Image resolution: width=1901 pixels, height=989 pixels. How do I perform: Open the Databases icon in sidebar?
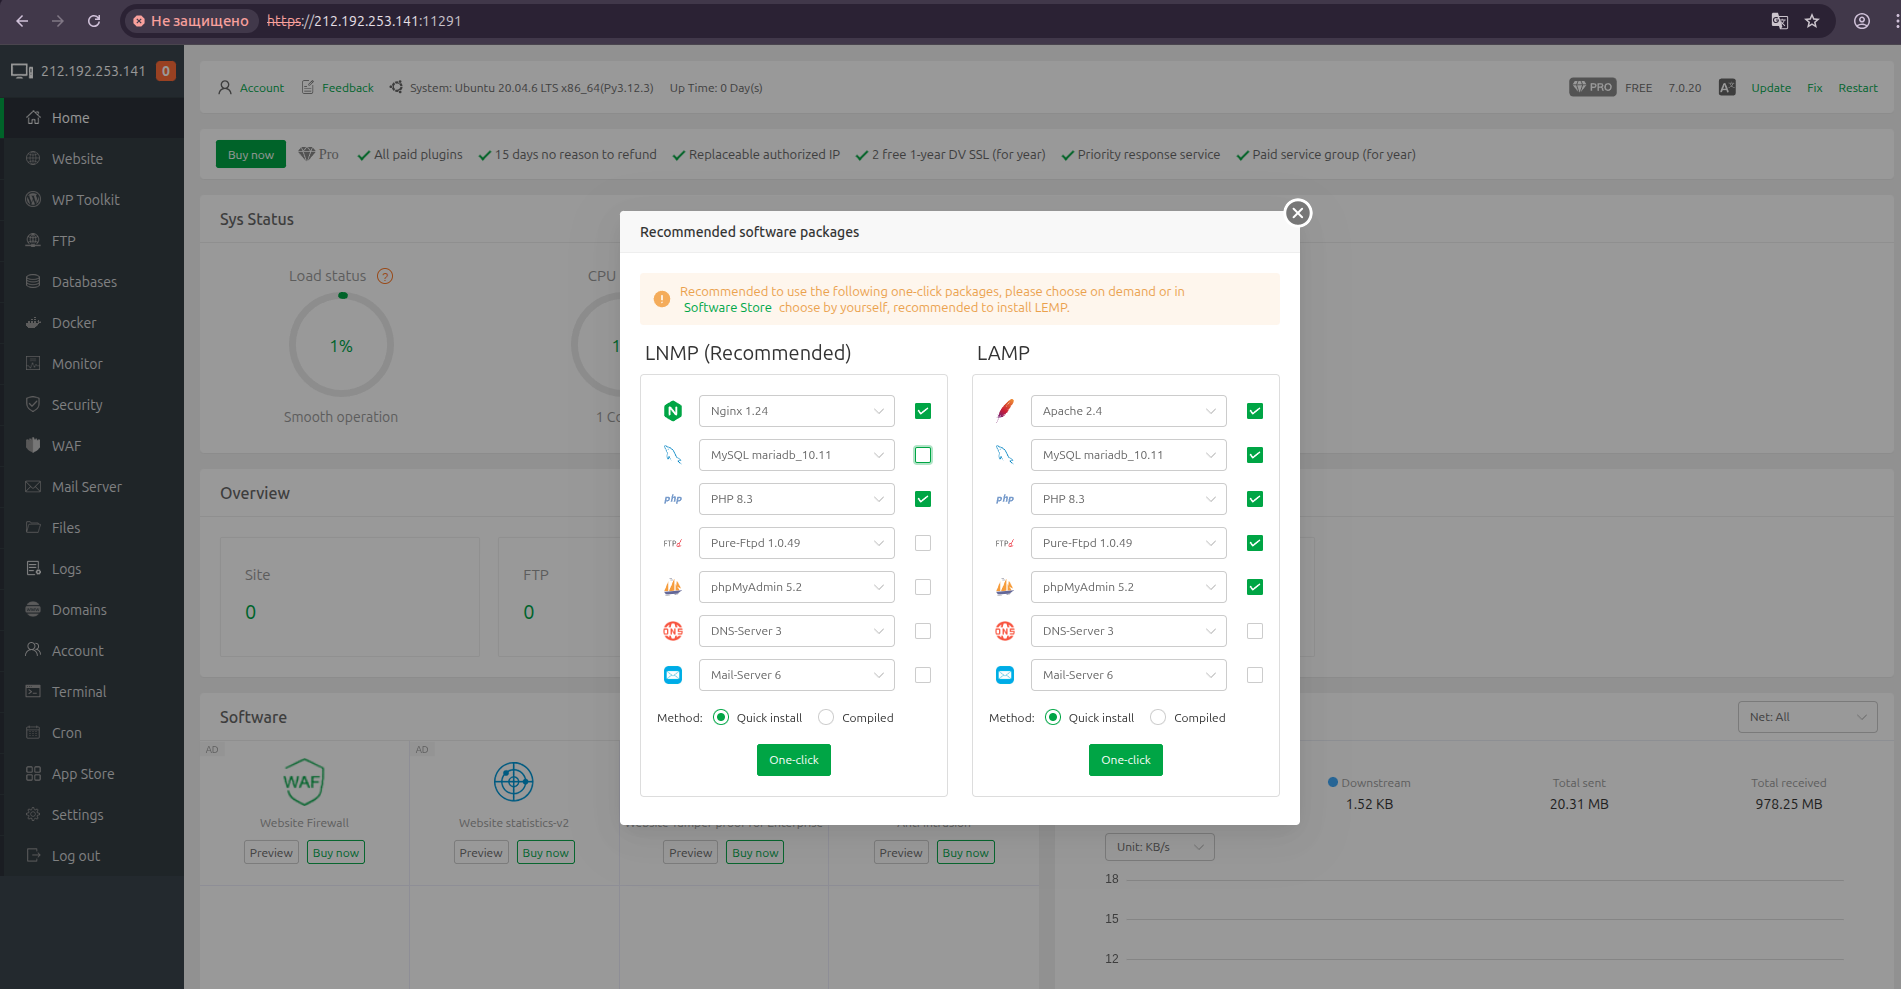(33, 281)
